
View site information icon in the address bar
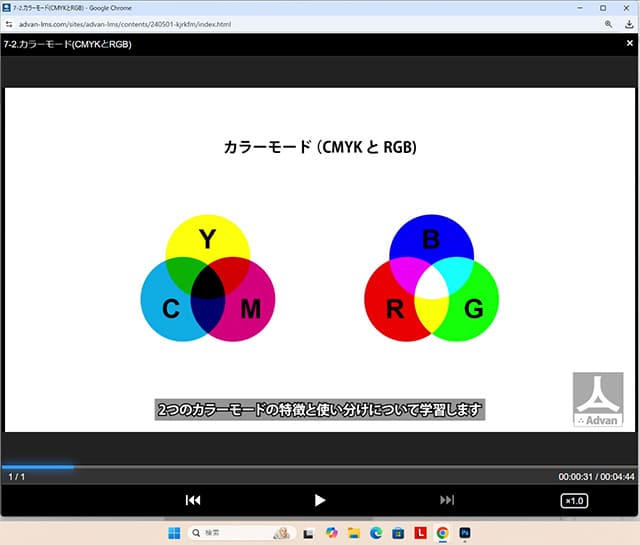pyautogui.click(x=9, y=24)
